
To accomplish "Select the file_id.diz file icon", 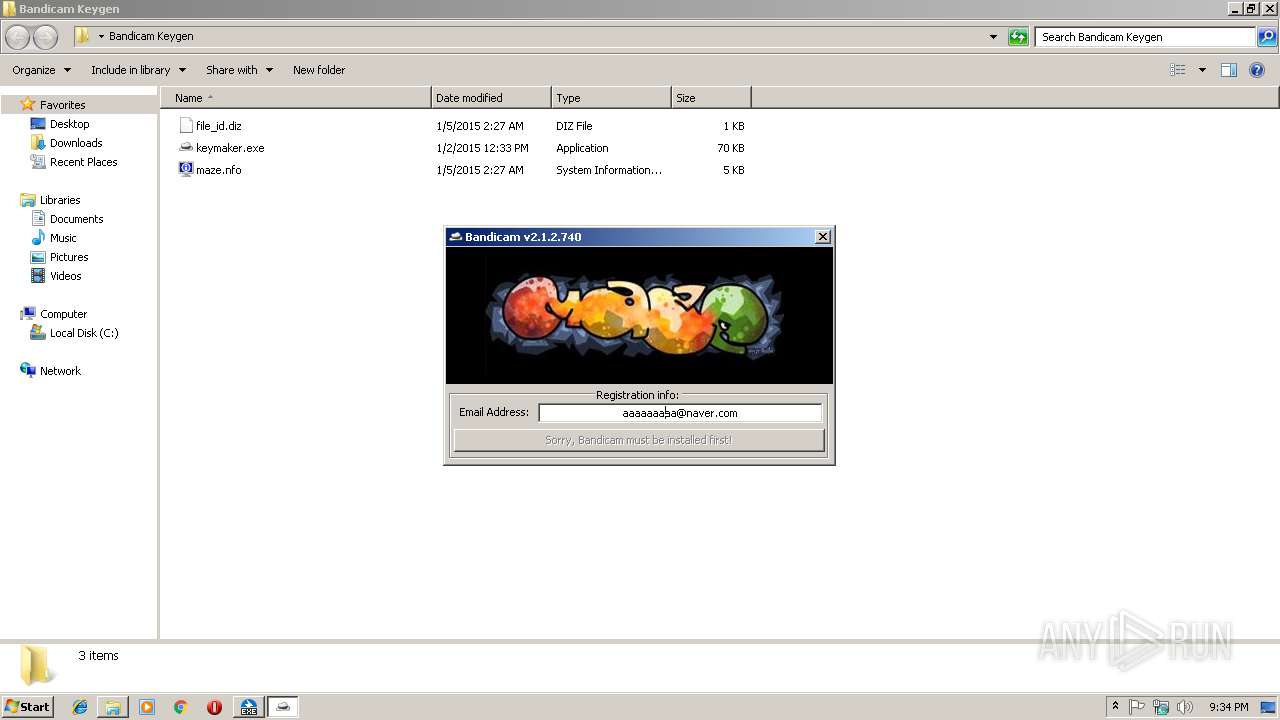I will tap(185, 126).
